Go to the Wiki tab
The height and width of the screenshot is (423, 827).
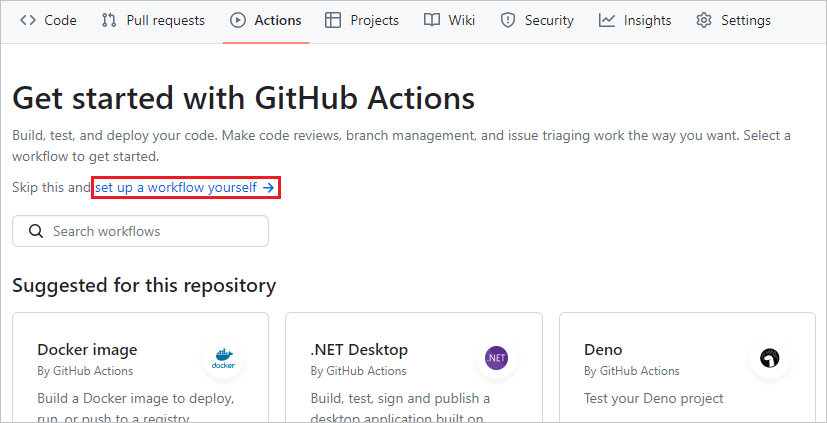coord(462,20)
